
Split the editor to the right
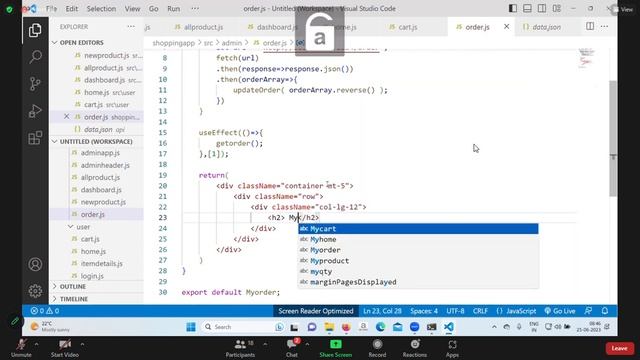[x=590, y=27]
